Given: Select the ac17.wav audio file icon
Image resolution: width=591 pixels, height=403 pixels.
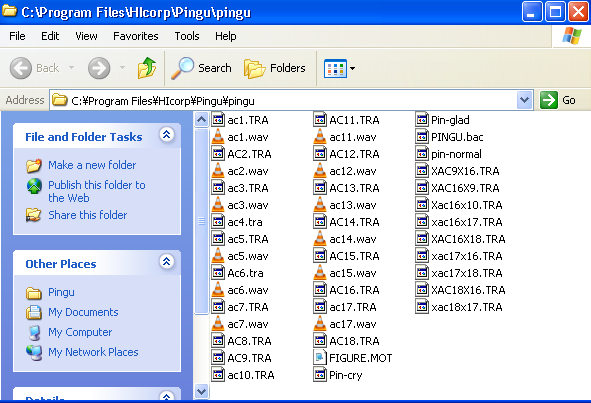Looking at the screenshot, I should pyautogui.click(x=320, y=324).
